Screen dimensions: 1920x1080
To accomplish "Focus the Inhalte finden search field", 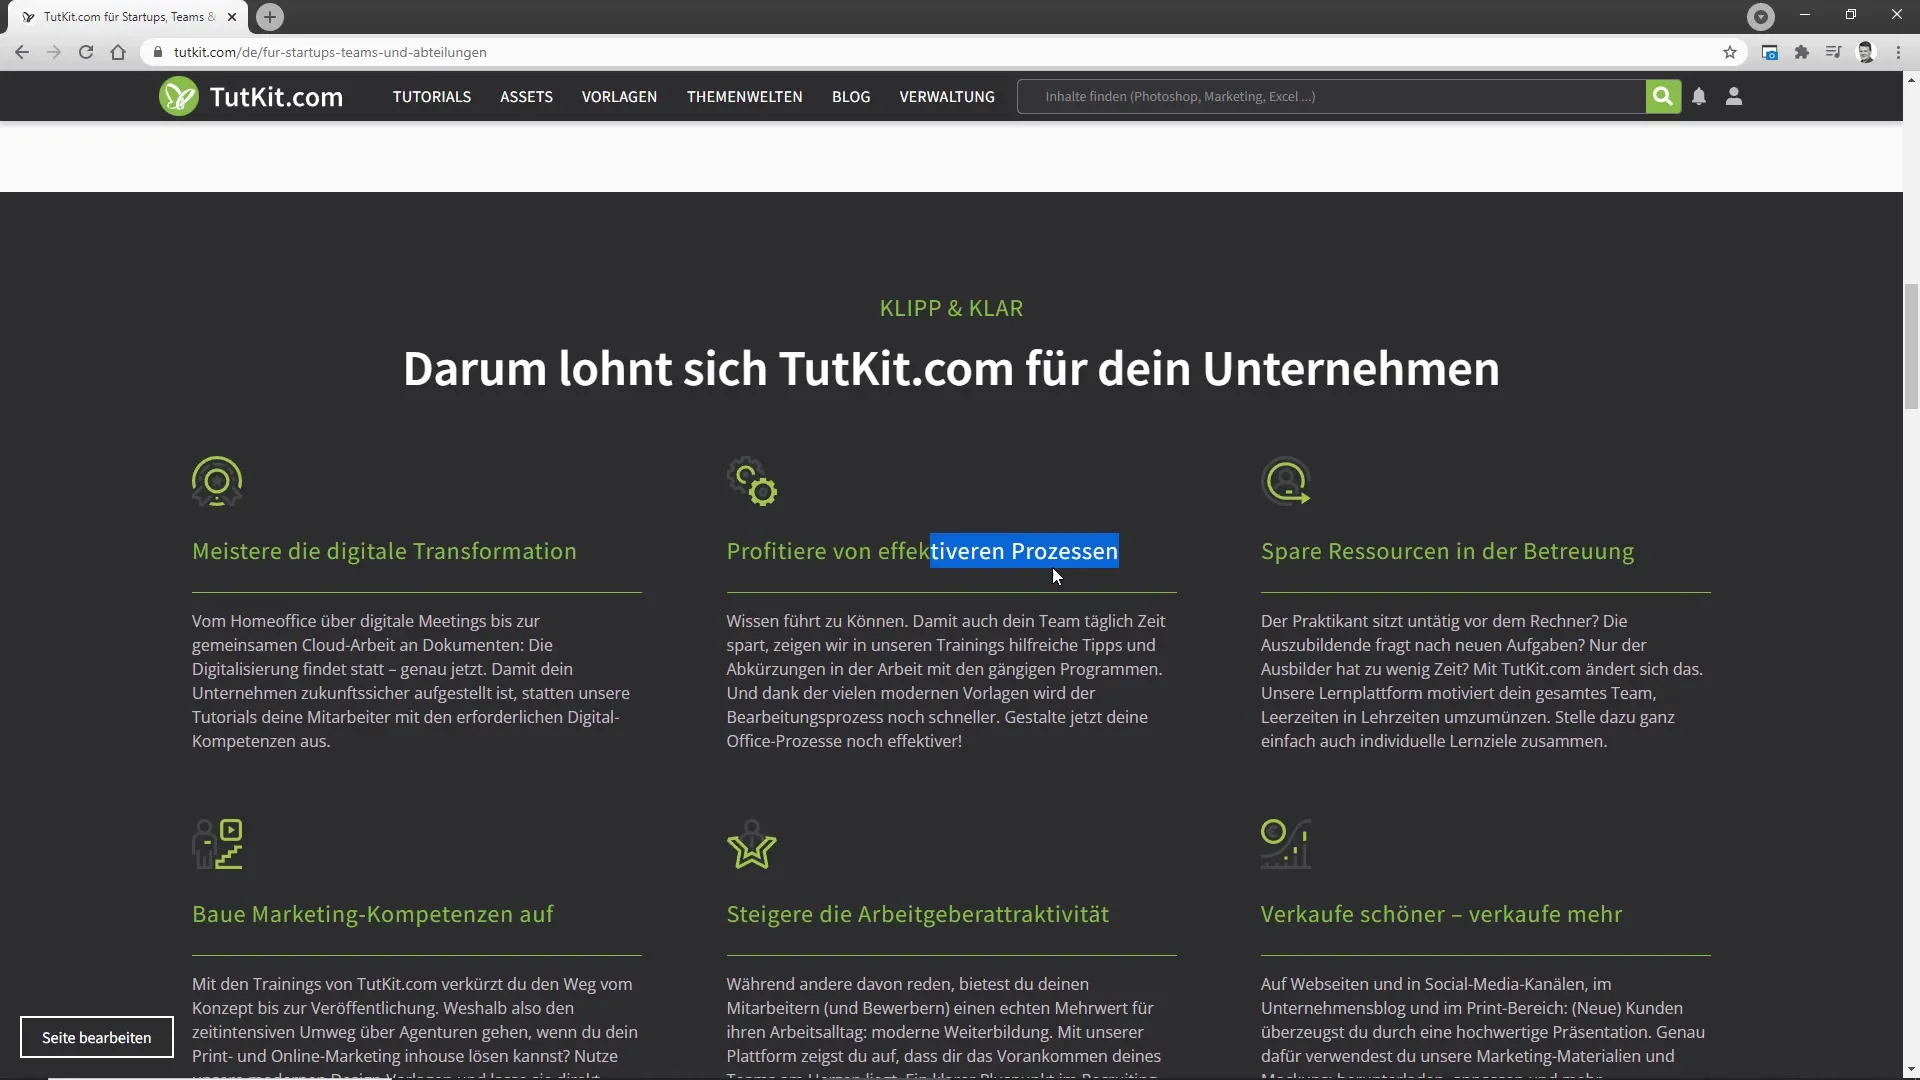I will coord(1331,97).
